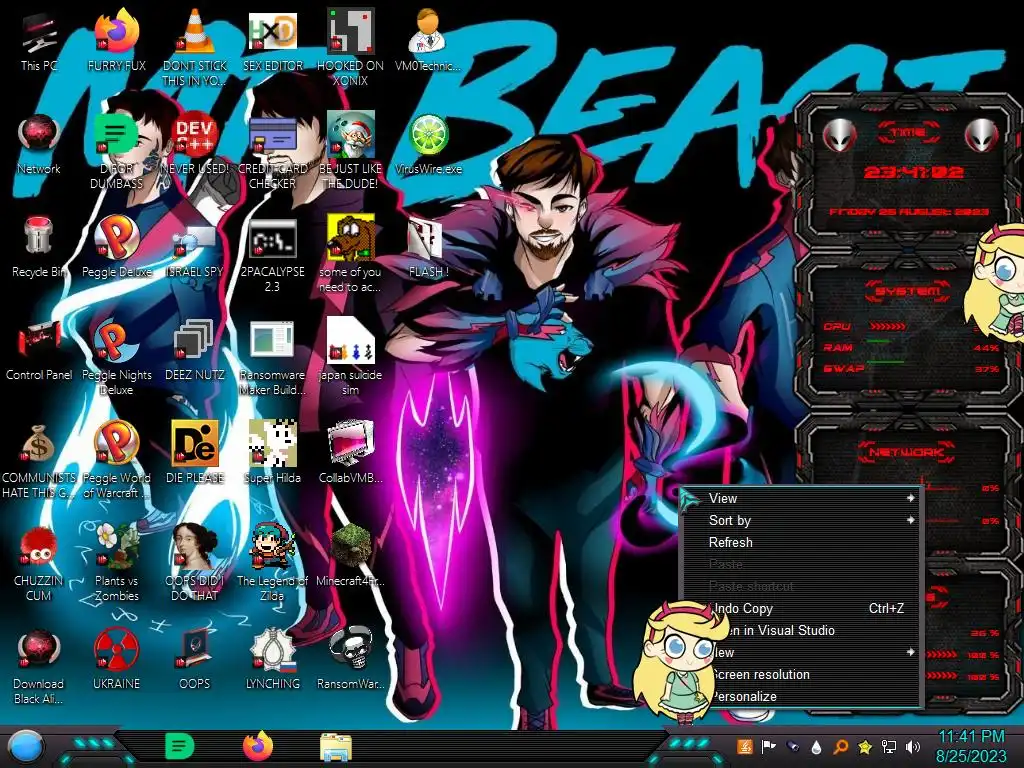Select the Plants vs Zombies shortcut

coord(116,562)
